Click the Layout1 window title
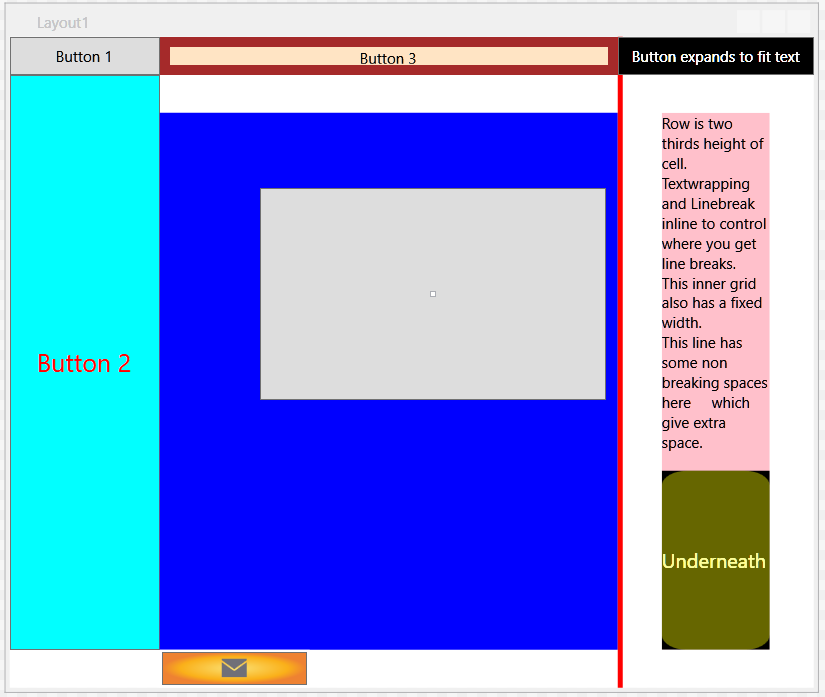 click(63, 23)
